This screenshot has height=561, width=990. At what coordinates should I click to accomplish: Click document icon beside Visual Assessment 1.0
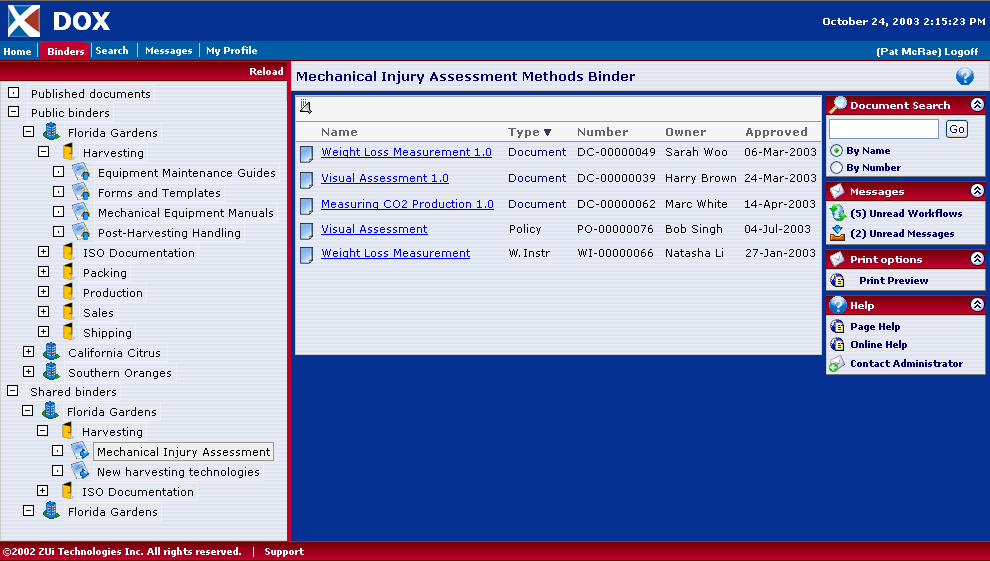tap(306, 179)
